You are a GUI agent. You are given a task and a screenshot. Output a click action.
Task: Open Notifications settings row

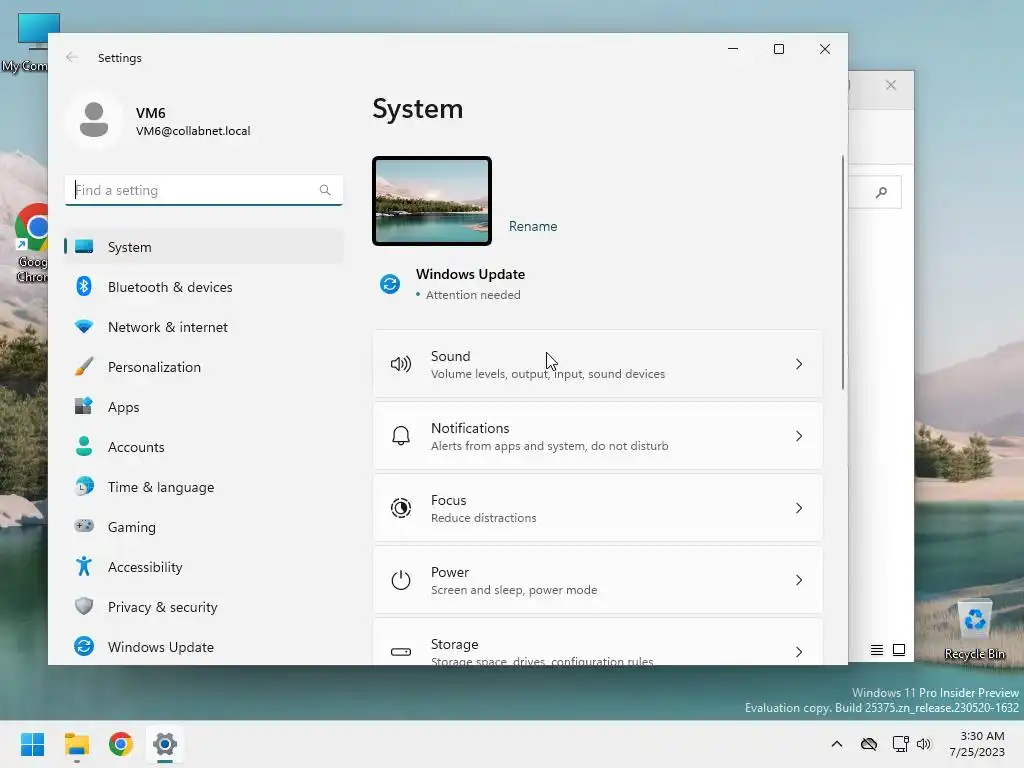pos(598,436)
